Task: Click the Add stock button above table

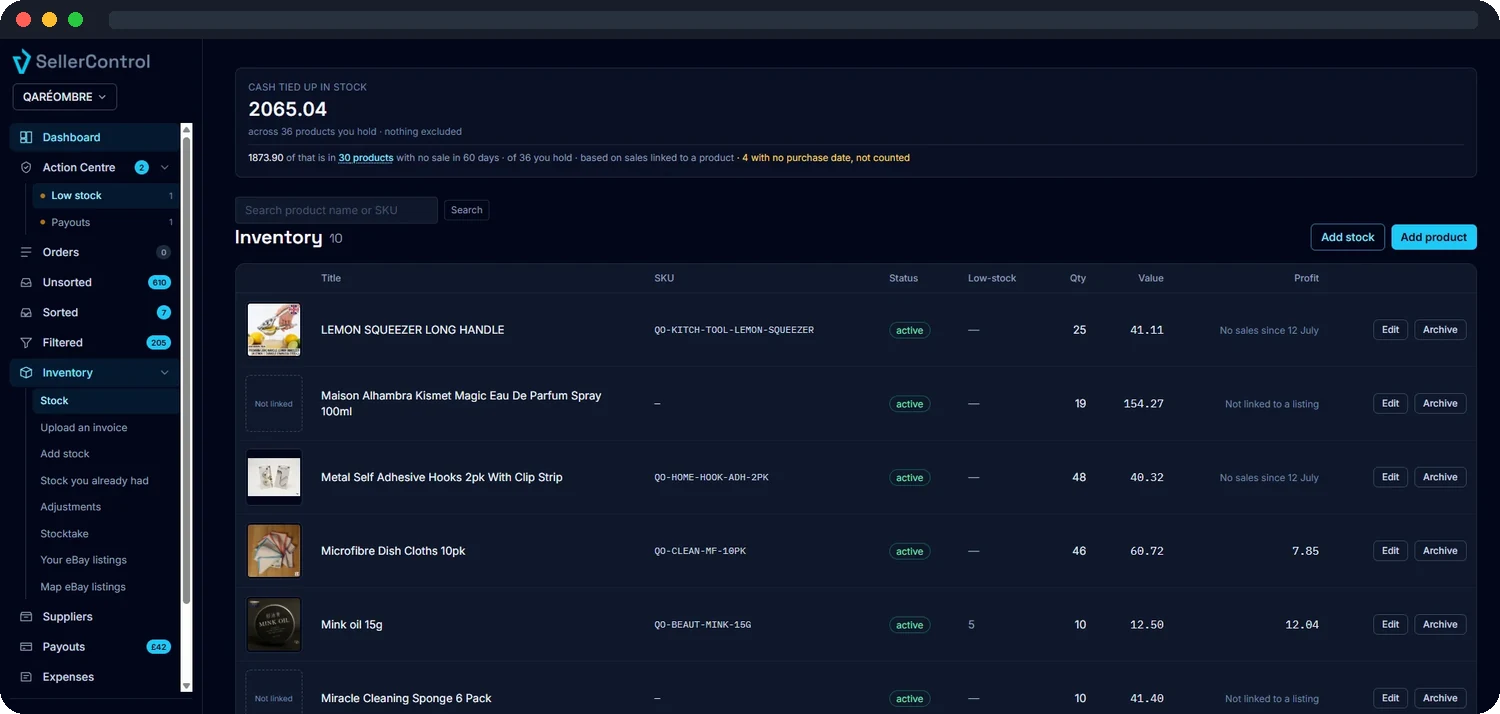Action: click(x=1348, y=237)
